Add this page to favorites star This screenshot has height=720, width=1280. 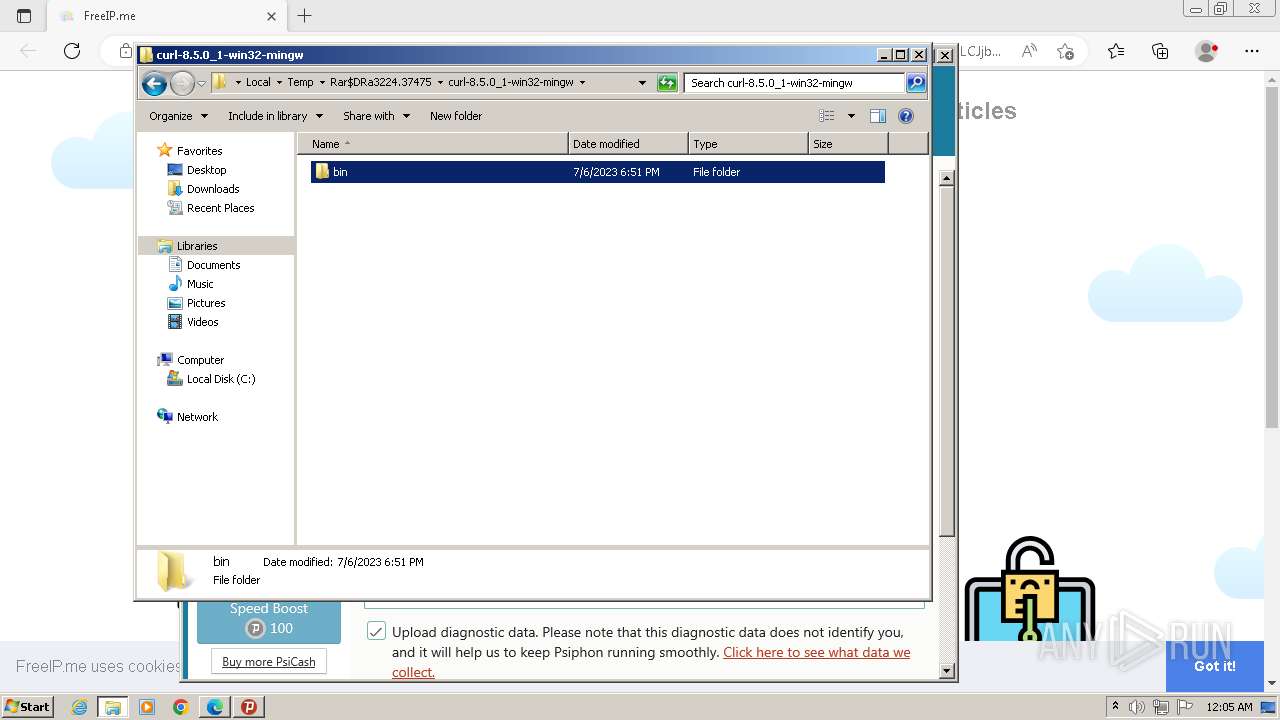[1065, 51]
